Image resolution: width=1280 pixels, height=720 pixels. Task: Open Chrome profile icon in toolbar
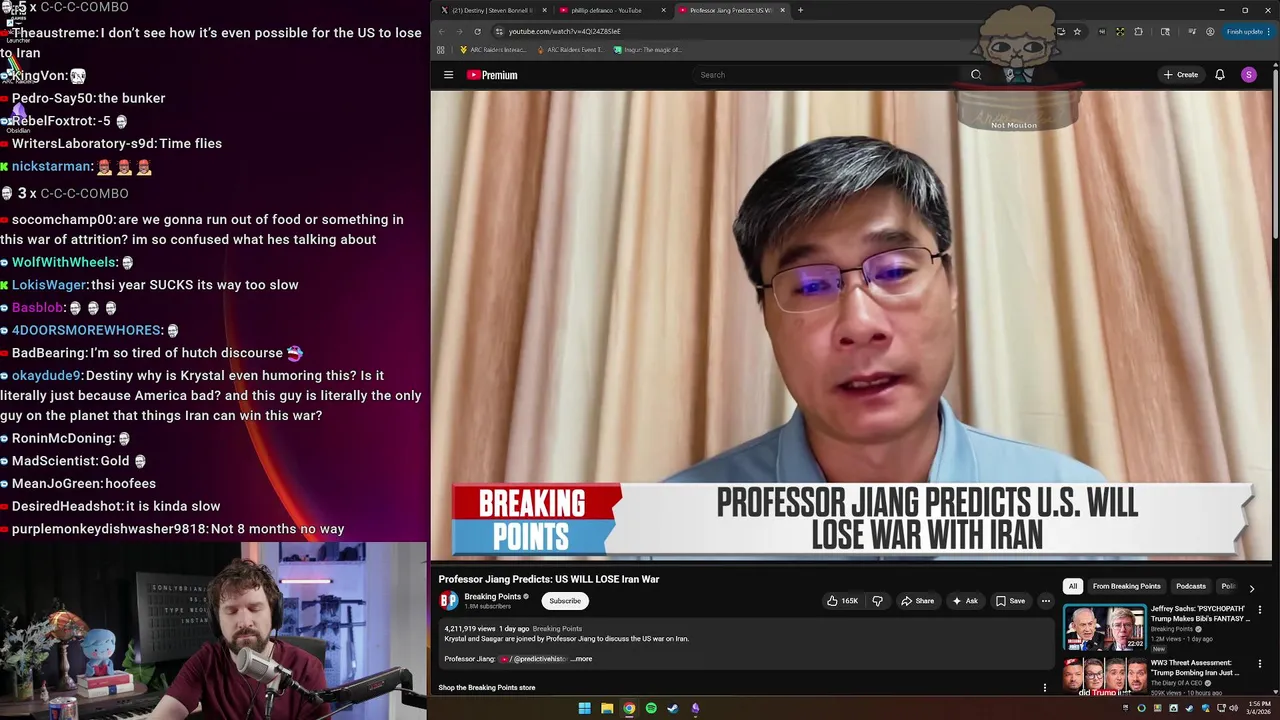tap(1210, 31)
